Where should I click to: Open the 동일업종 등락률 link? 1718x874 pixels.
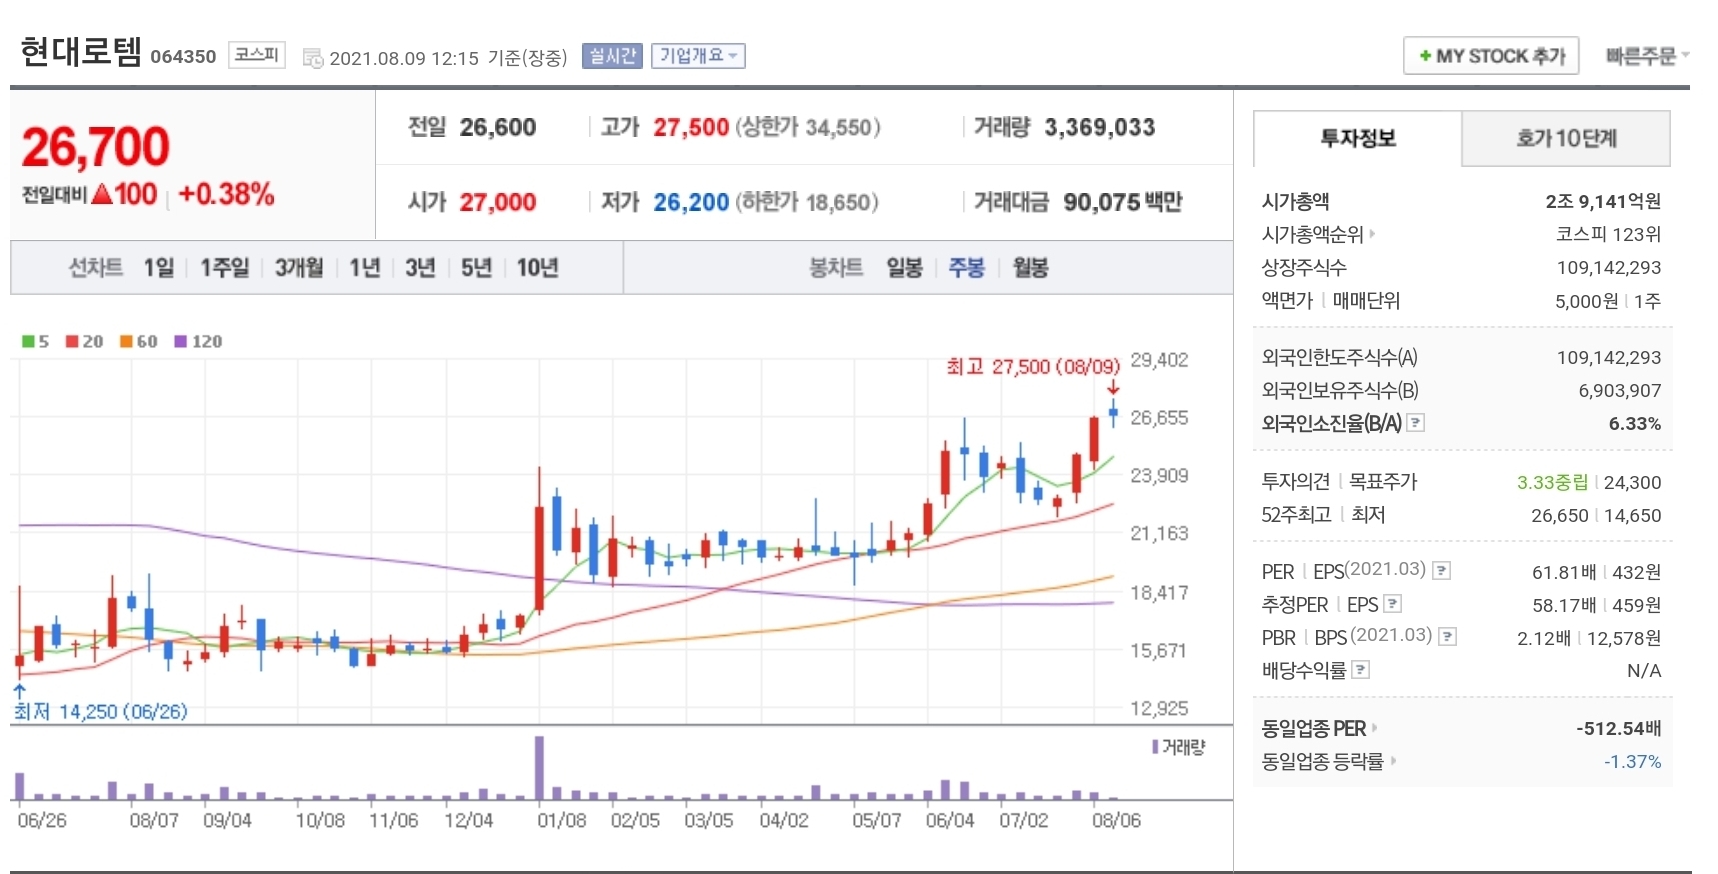[1322, 761]
